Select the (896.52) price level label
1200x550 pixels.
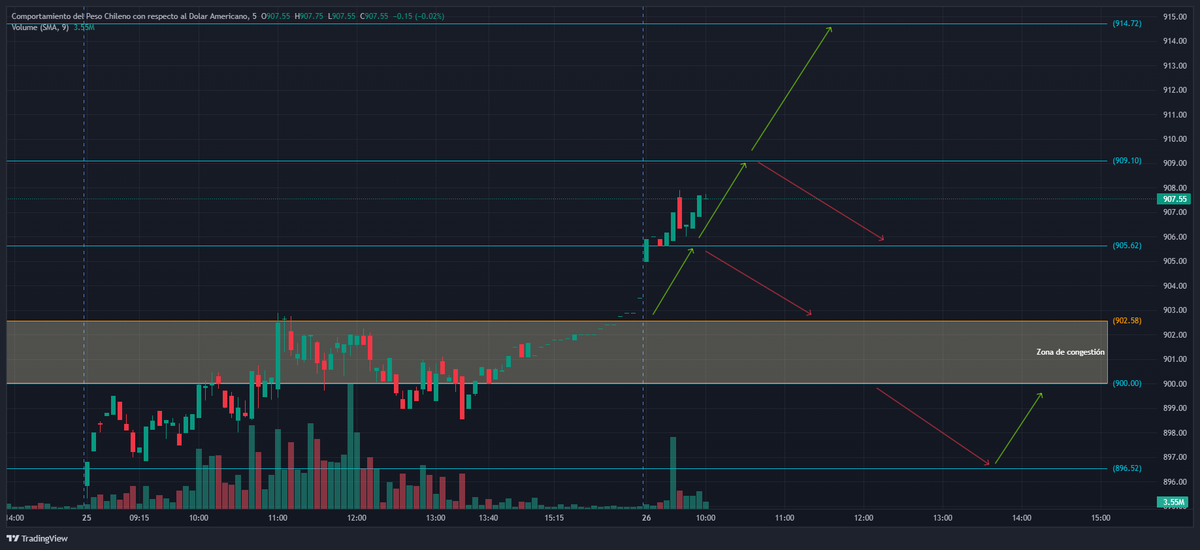[1127, 468]
